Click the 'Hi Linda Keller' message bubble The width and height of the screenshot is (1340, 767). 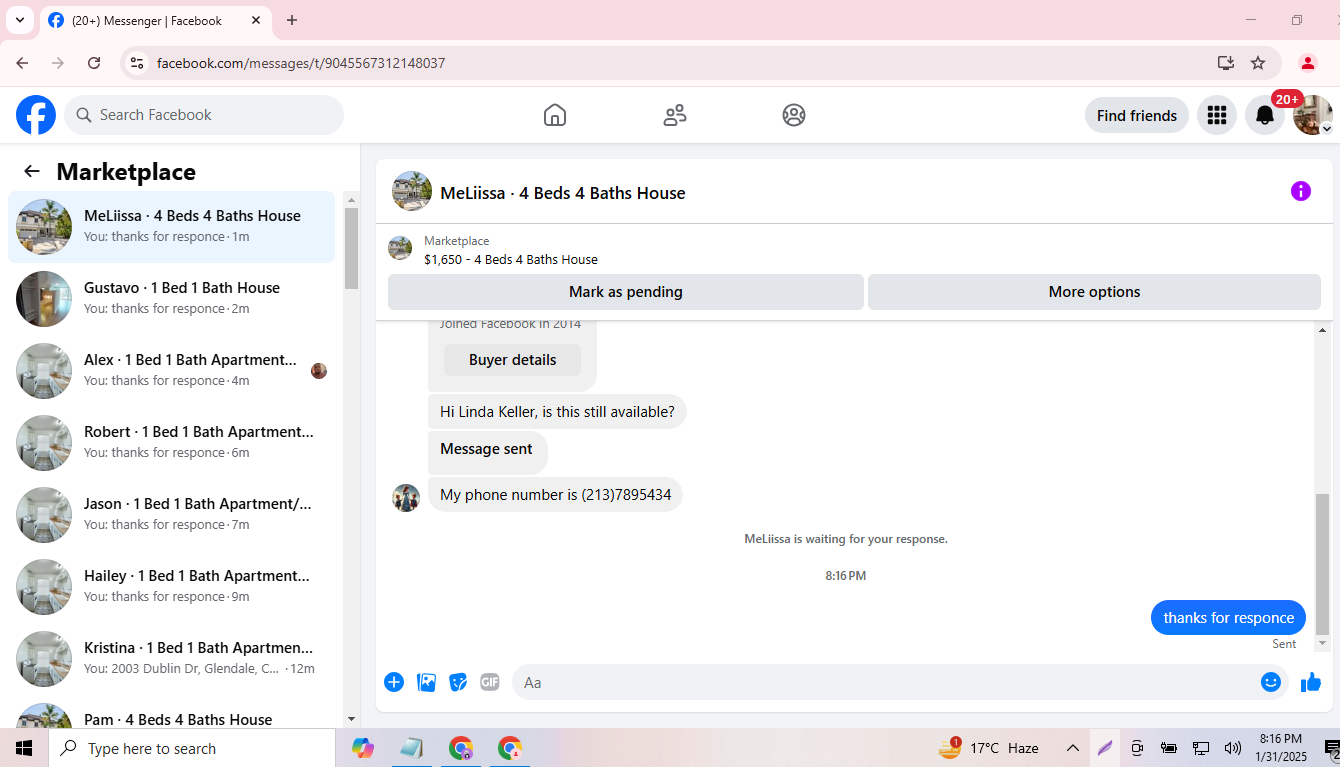coord(557,412)
